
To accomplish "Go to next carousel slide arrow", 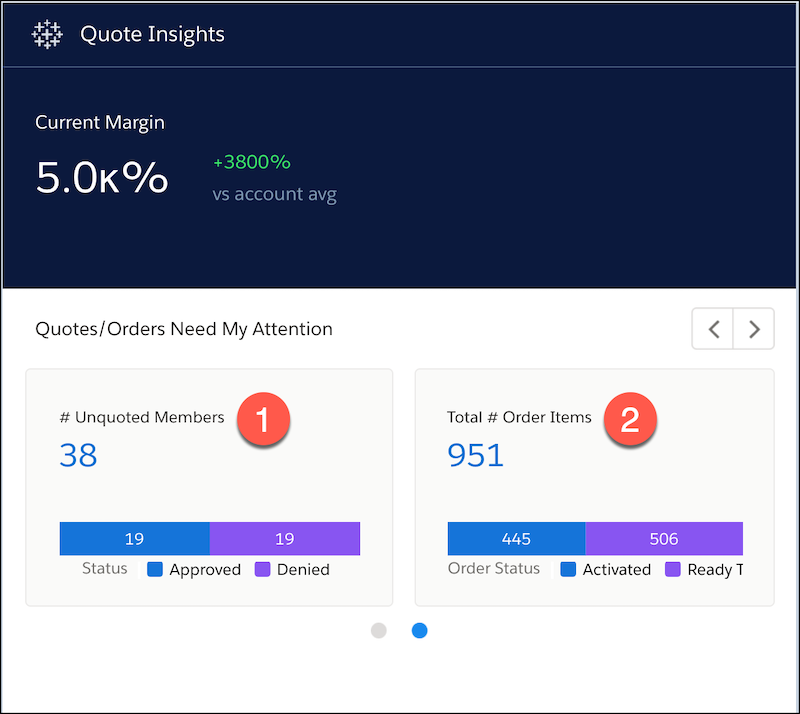I will (754, 329).
